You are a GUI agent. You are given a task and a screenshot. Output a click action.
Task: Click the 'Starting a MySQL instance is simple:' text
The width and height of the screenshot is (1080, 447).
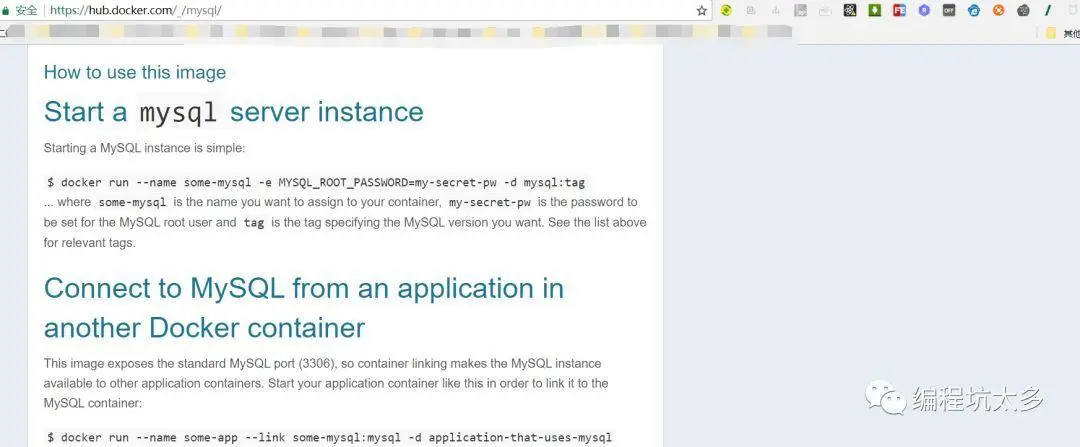point(144,148)
